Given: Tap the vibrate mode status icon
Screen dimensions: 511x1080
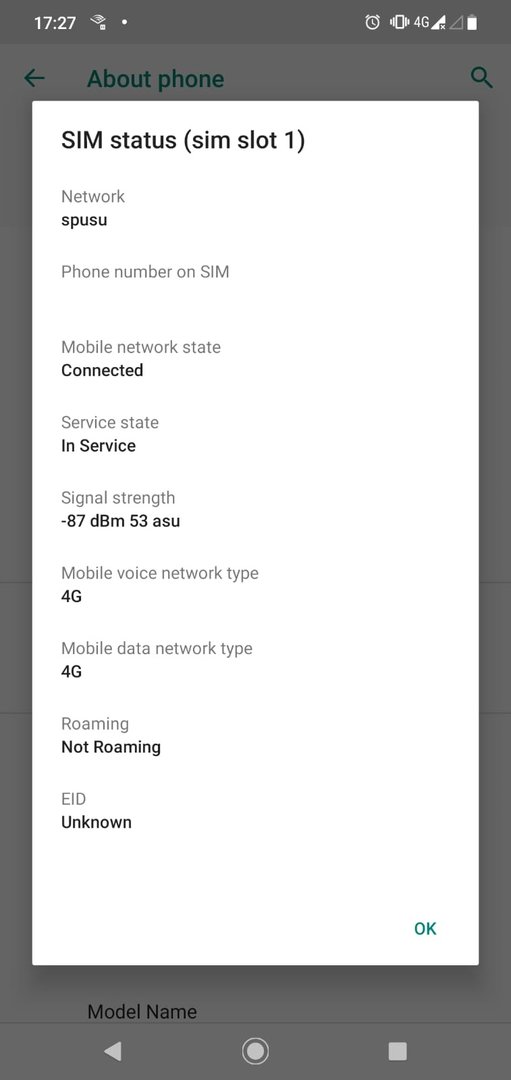Looking at the screenshot, I should point(399,23).
